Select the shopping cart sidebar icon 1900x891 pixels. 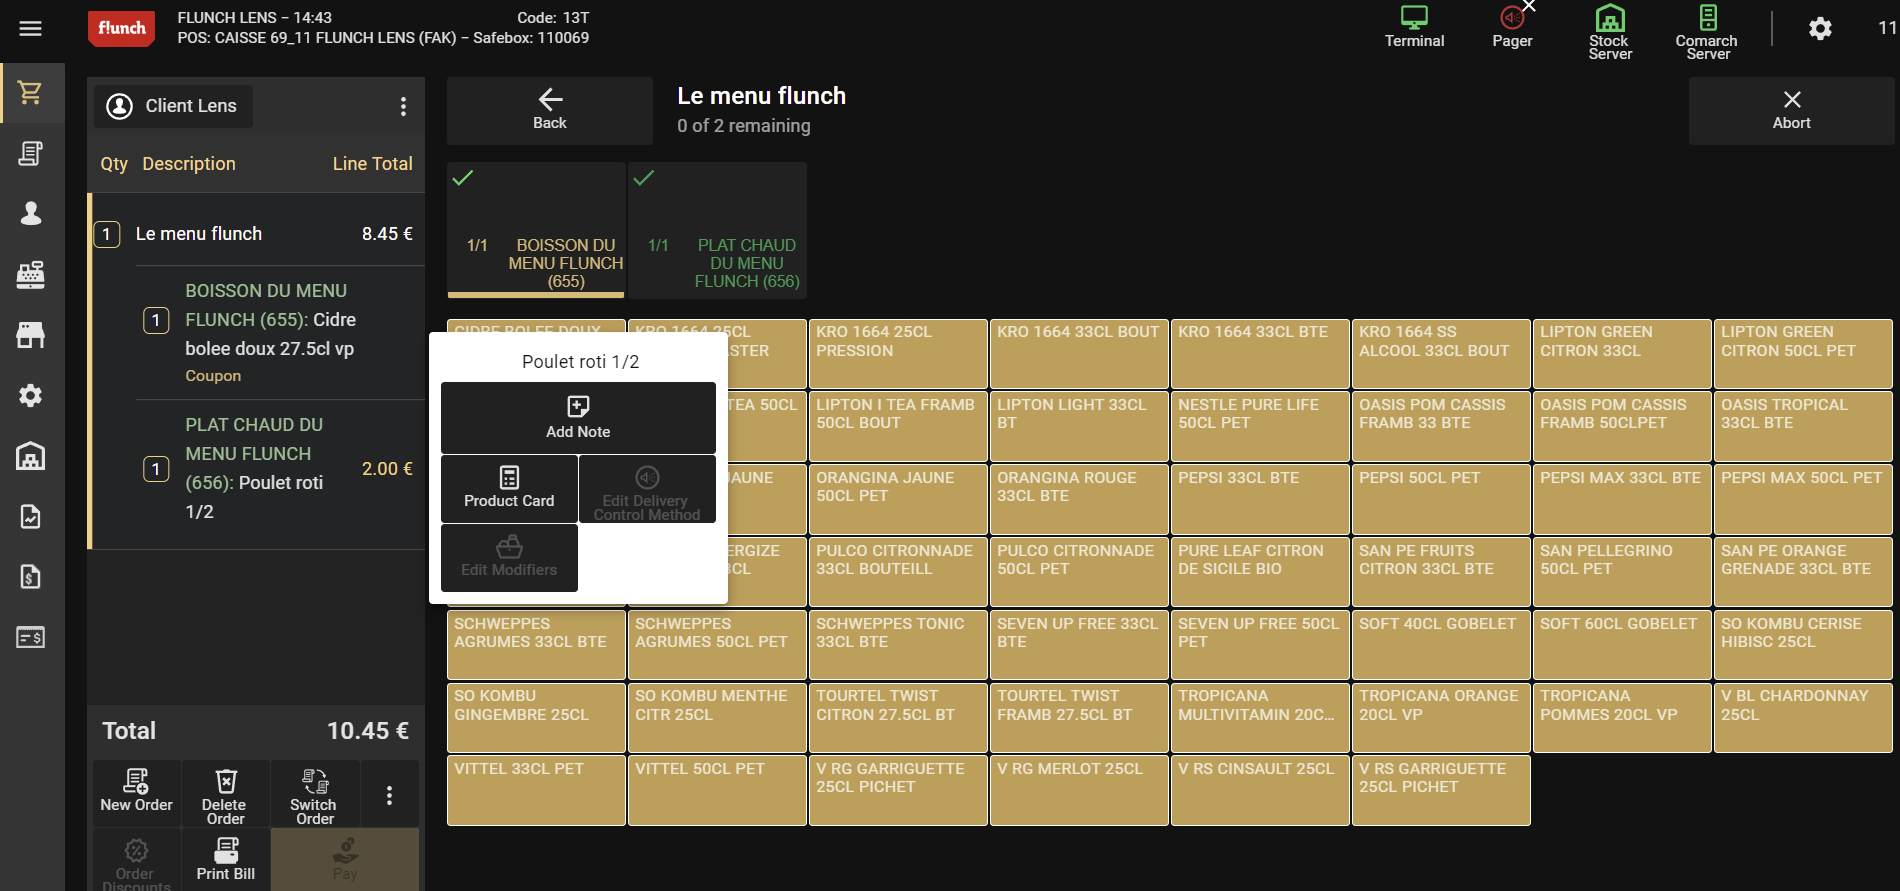[x=31, y=93]
